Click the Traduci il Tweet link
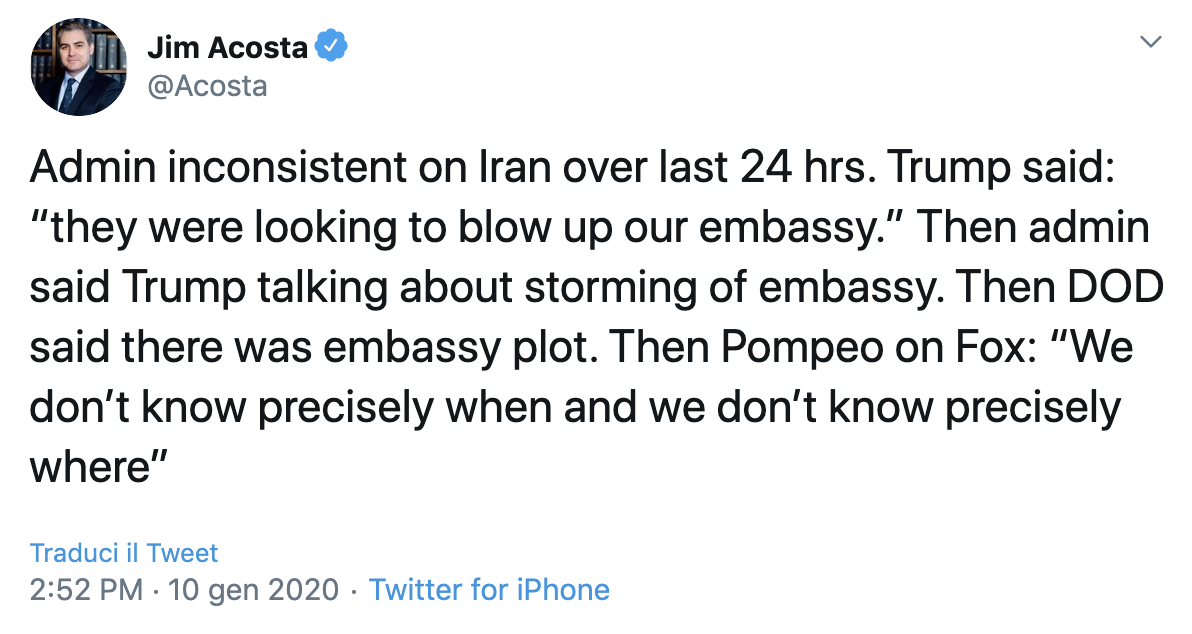The height and width of the screenshot is (634, 1192). [124, 553]
